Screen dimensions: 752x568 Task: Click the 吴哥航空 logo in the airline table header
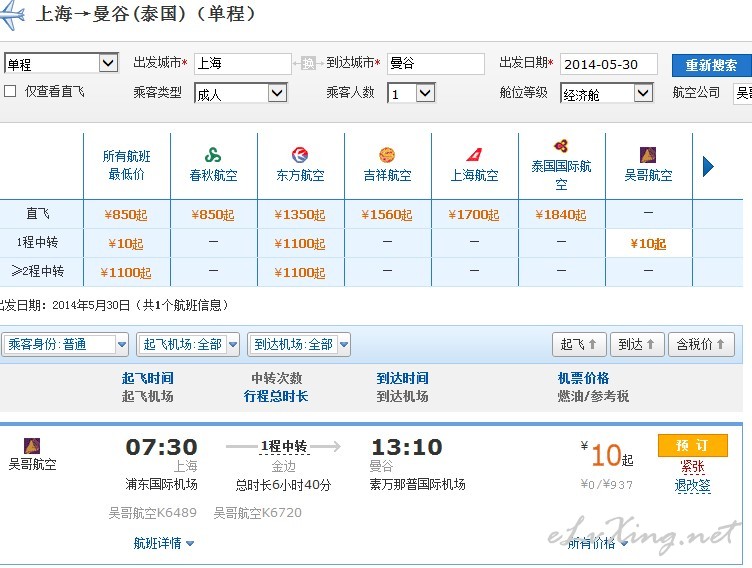[648, 155]
